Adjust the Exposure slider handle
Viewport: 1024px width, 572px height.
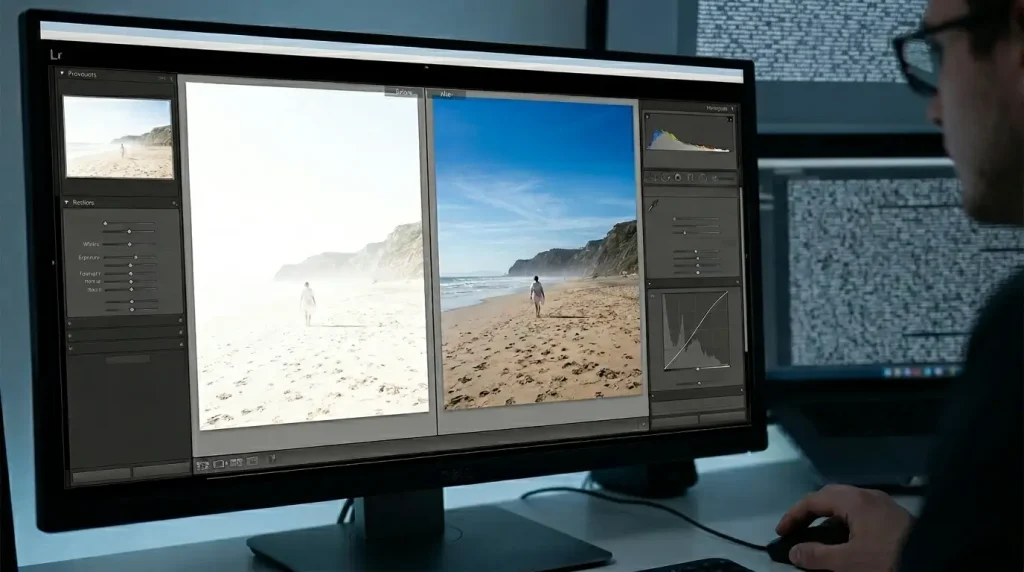click(136, 257)
